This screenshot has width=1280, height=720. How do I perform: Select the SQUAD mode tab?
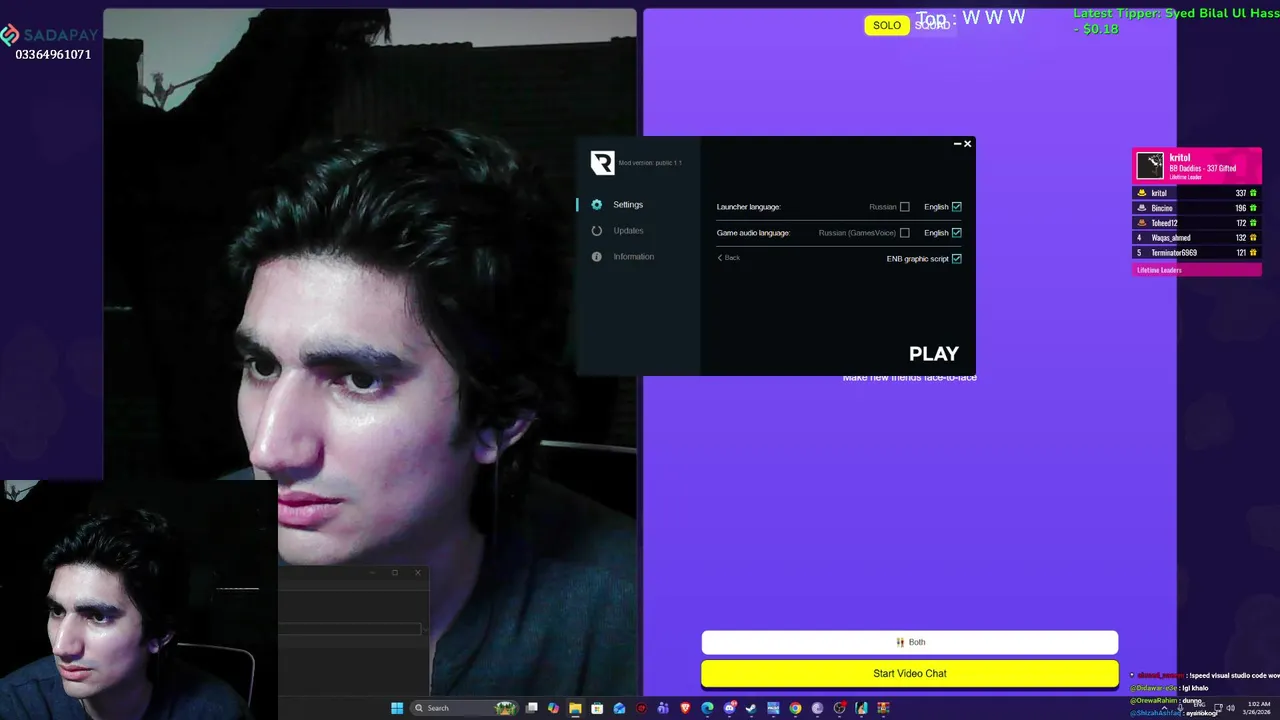tap(932, 25)
